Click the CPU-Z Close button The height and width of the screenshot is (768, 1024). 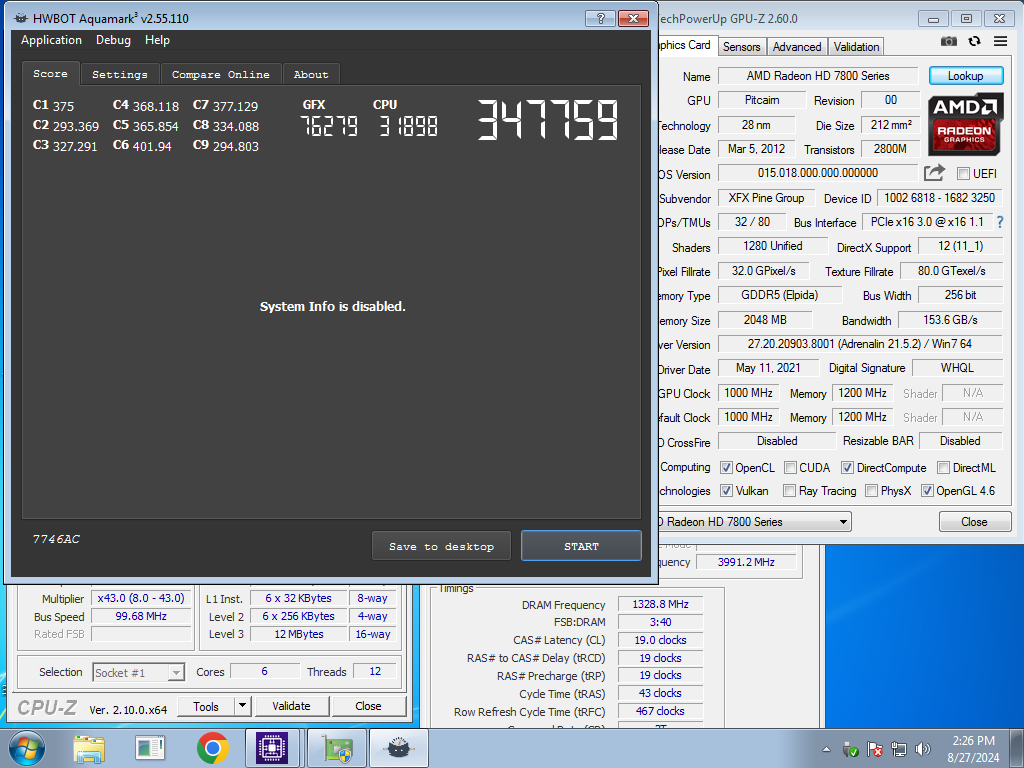click(x=368, y=706)
